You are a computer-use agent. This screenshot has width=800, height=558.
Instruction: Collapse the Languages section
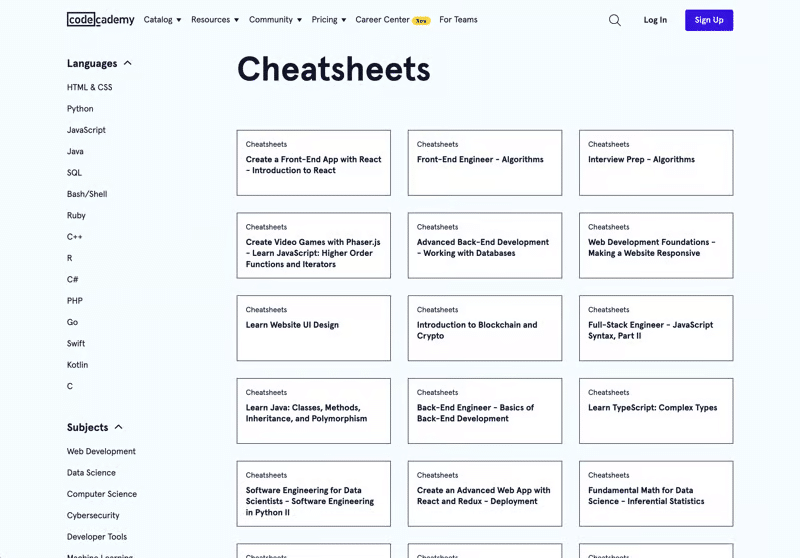(x=99, y=63)
